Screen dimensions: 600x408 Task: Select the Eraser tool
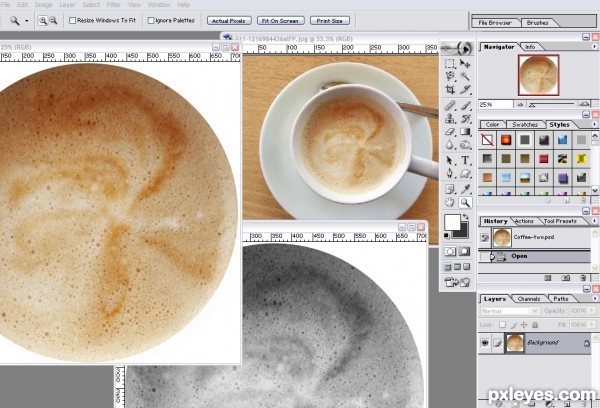450,132
